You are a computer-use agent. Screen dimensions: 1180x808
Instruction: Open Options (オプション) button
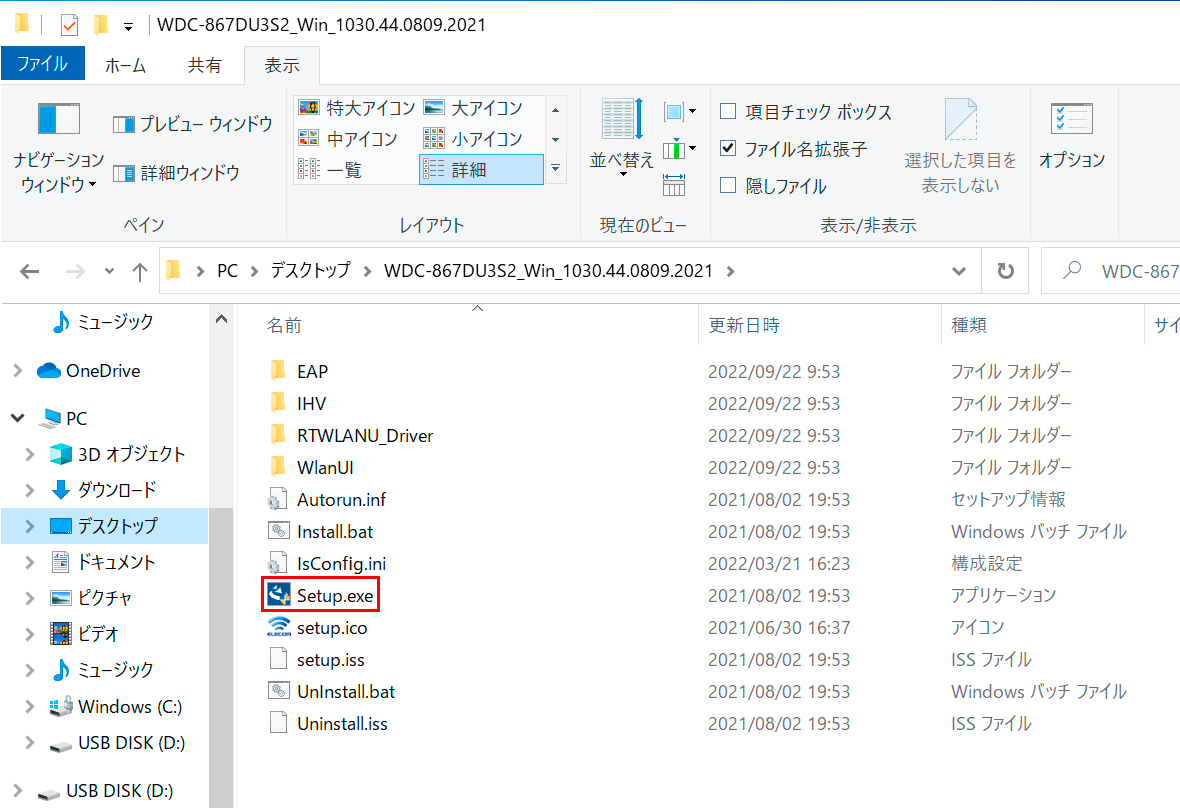pyautogui.click(x=1072, y=137)
